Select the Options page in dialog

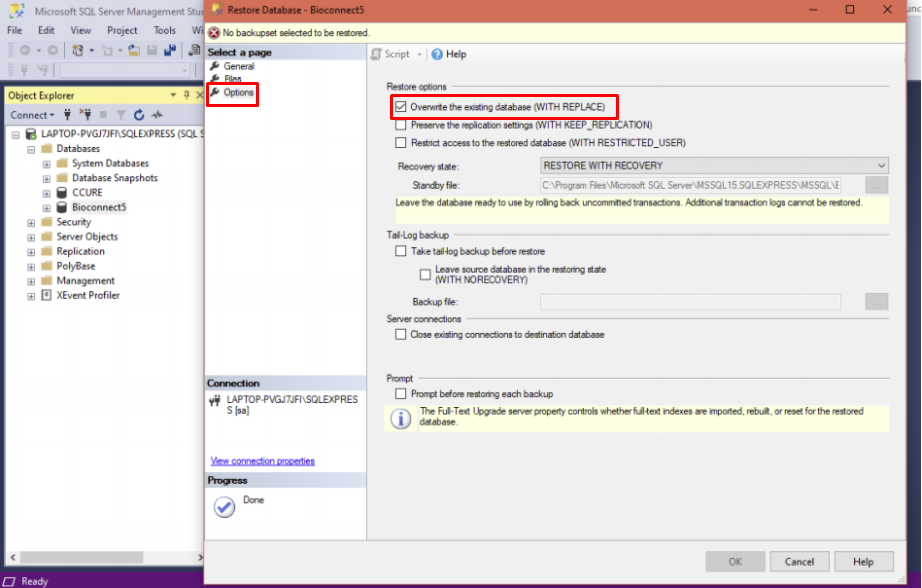coord(238,92)
